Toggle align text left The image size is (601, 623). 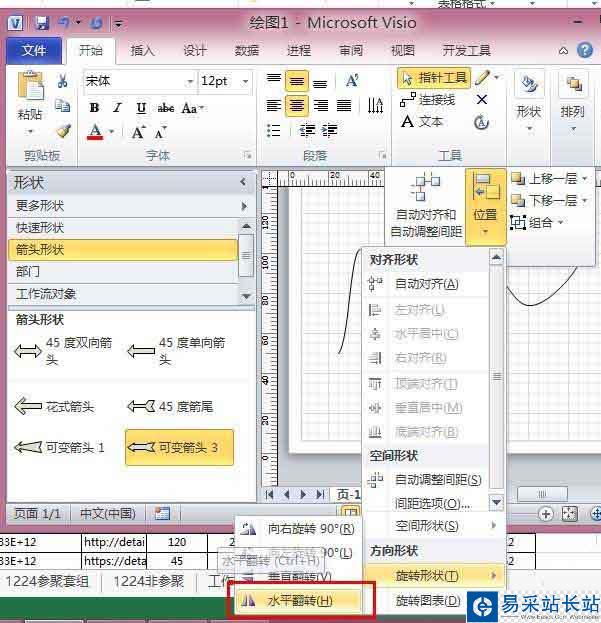point(273,105)
